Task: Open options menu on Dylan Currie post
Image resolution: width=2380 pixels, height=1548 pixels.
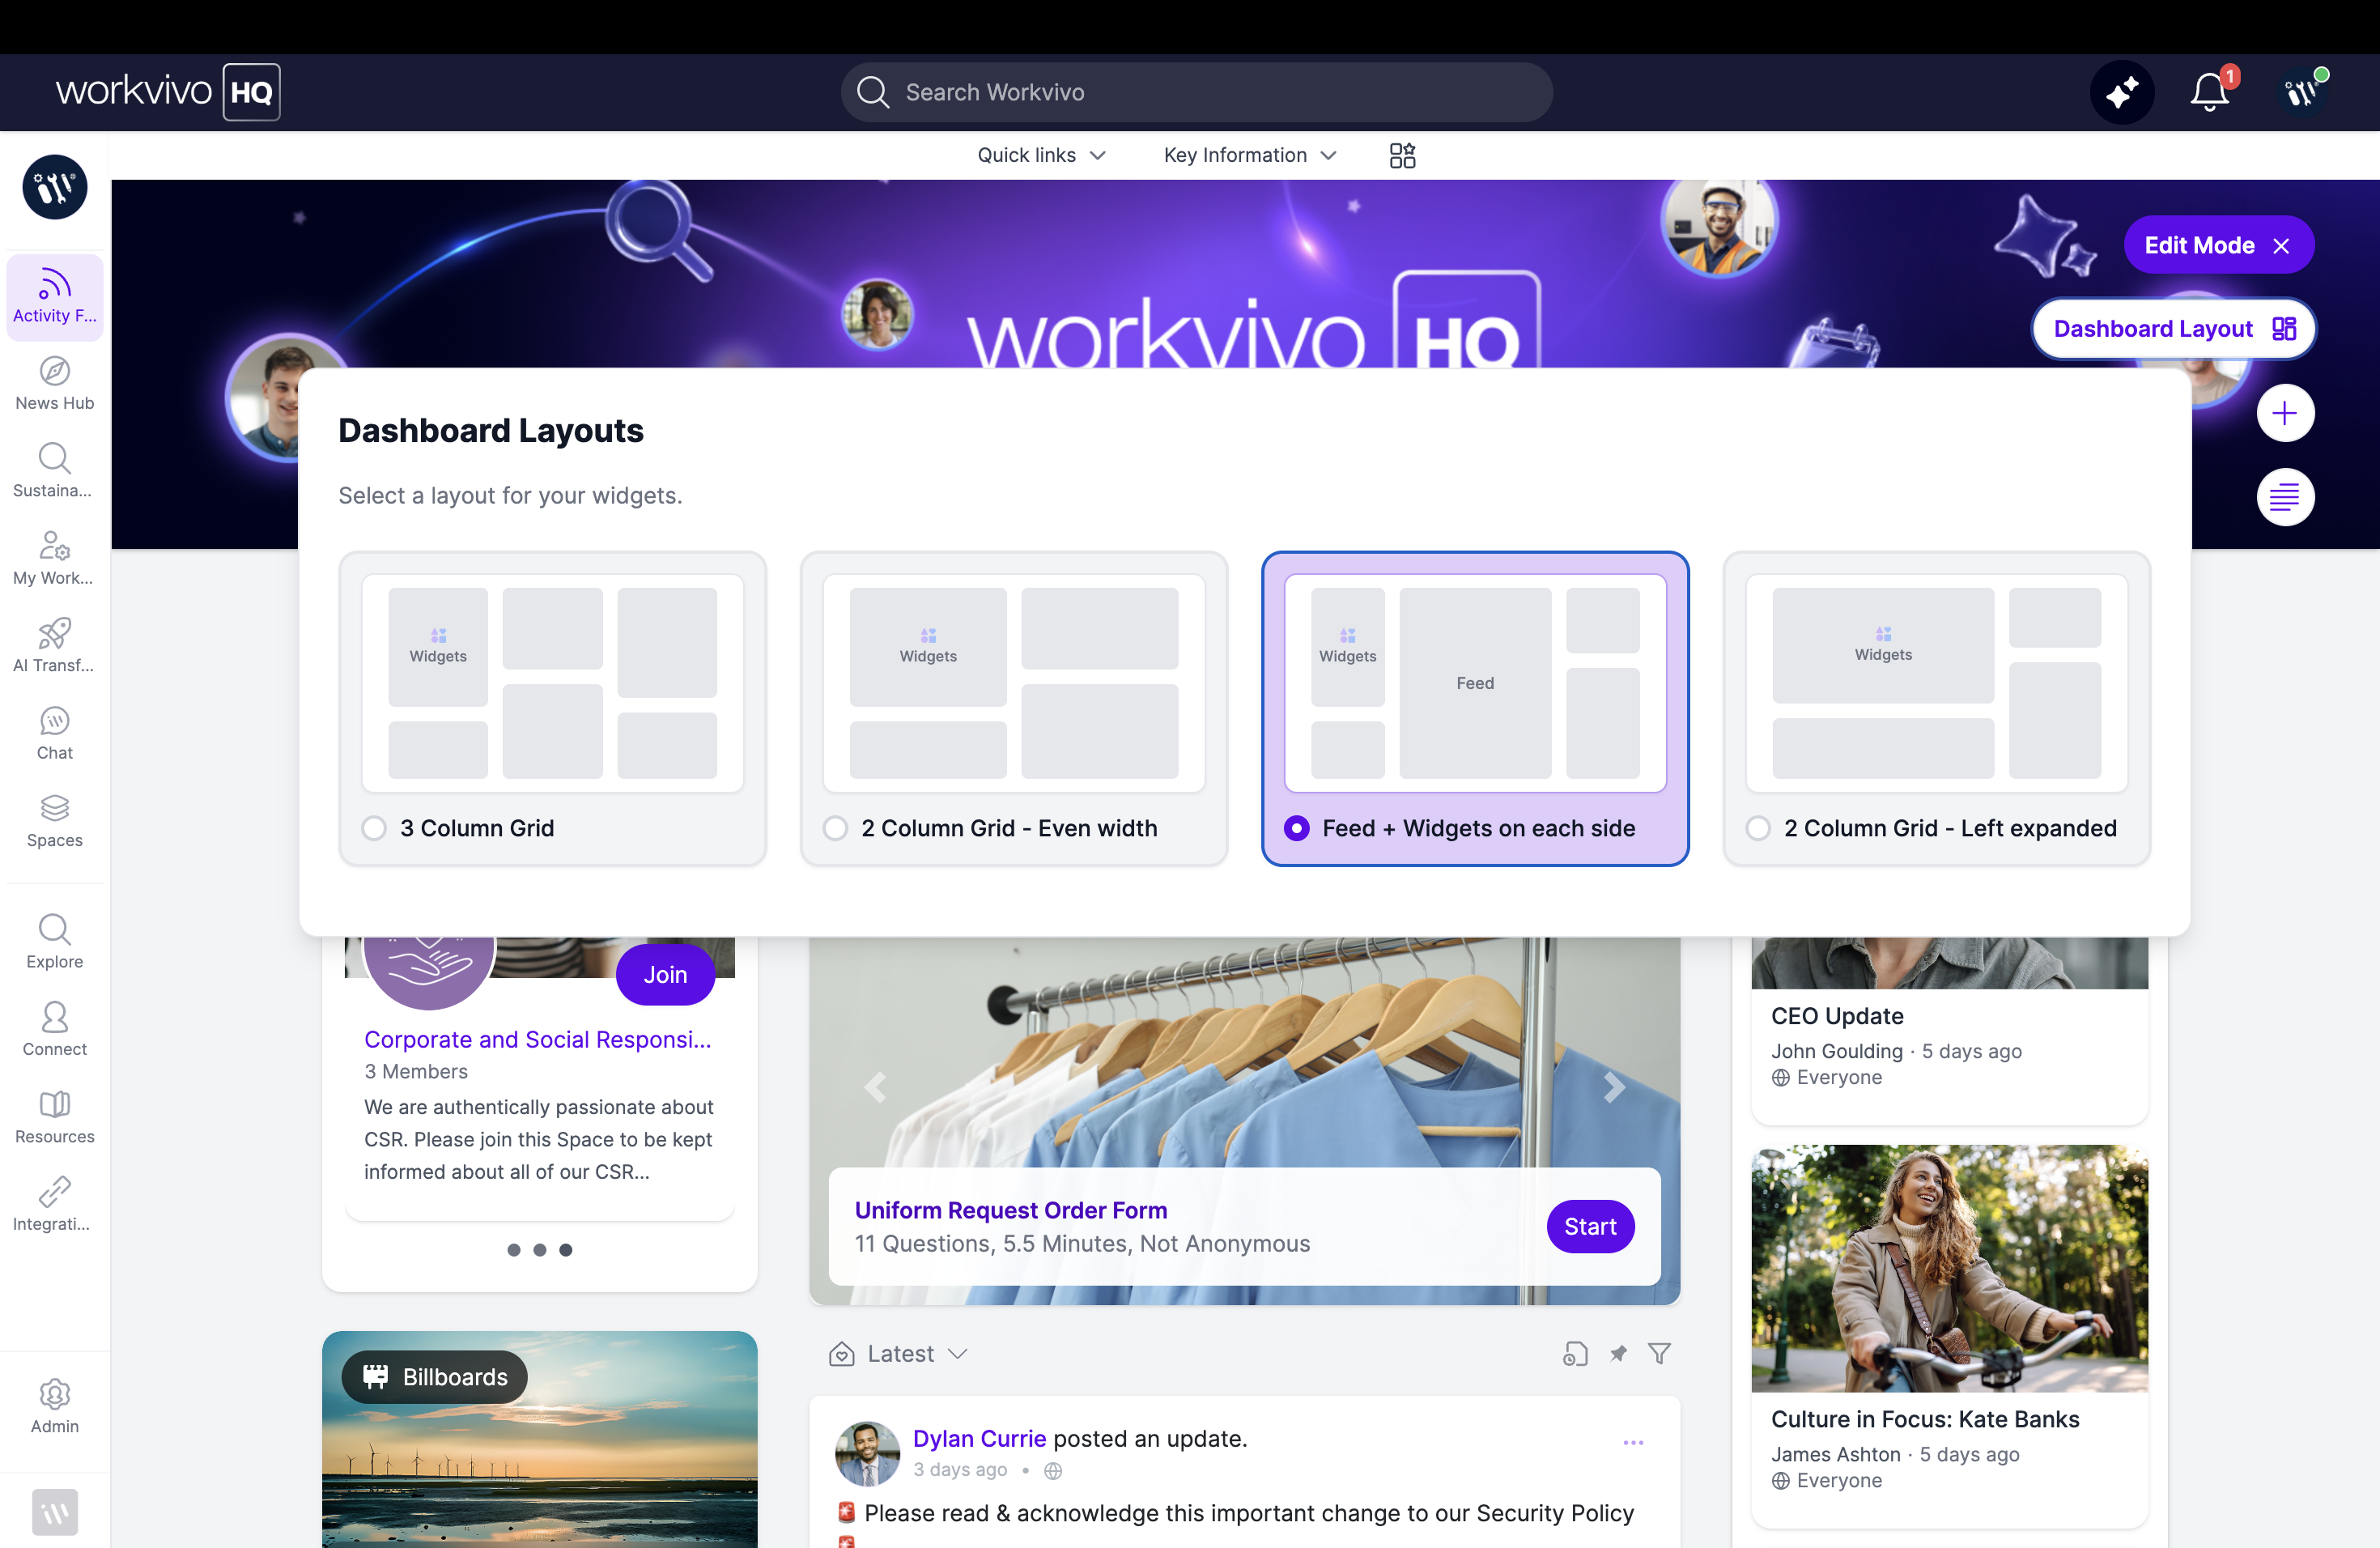Action: pos(1633,1442)
